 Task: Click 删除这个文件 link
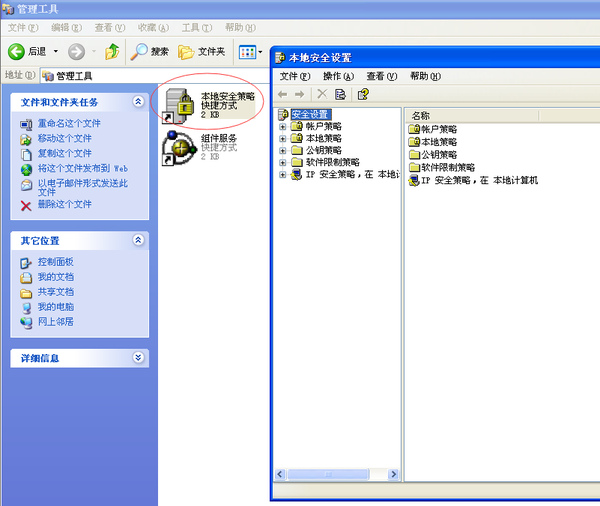(x=64, y=204)
